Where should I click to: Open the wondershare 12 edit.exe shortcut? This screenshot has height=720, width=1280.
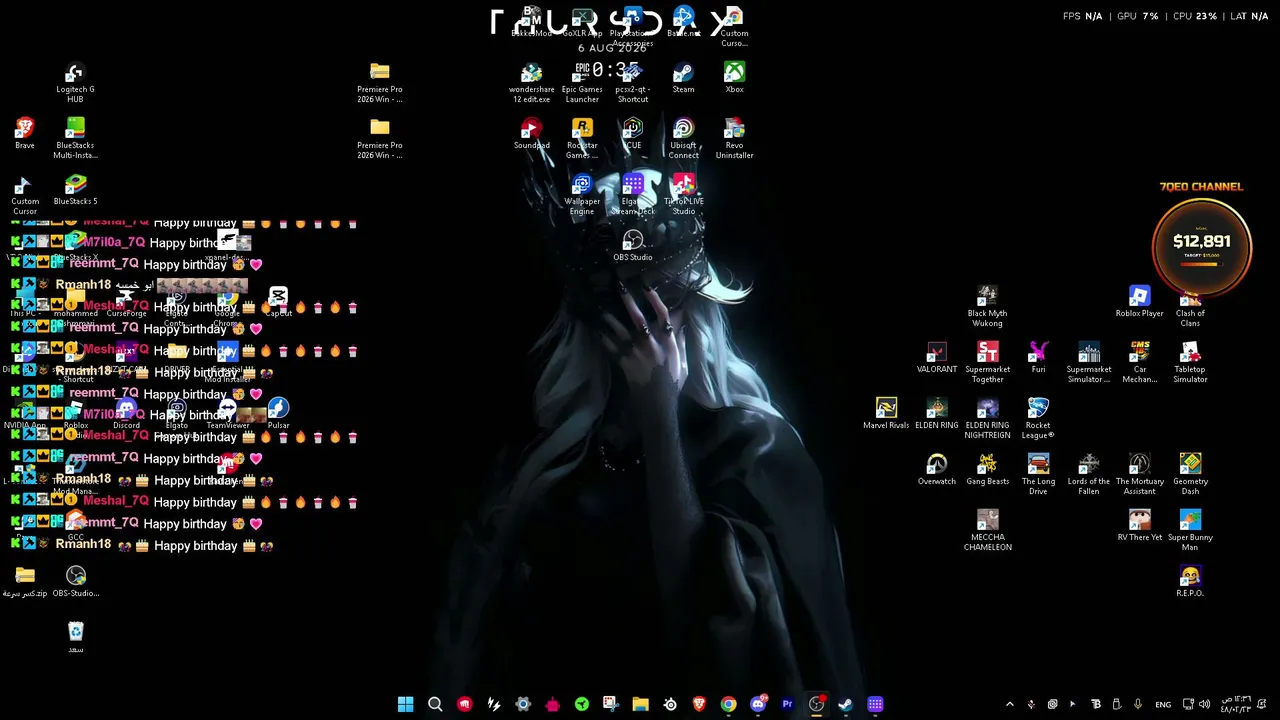click(531, 83)
